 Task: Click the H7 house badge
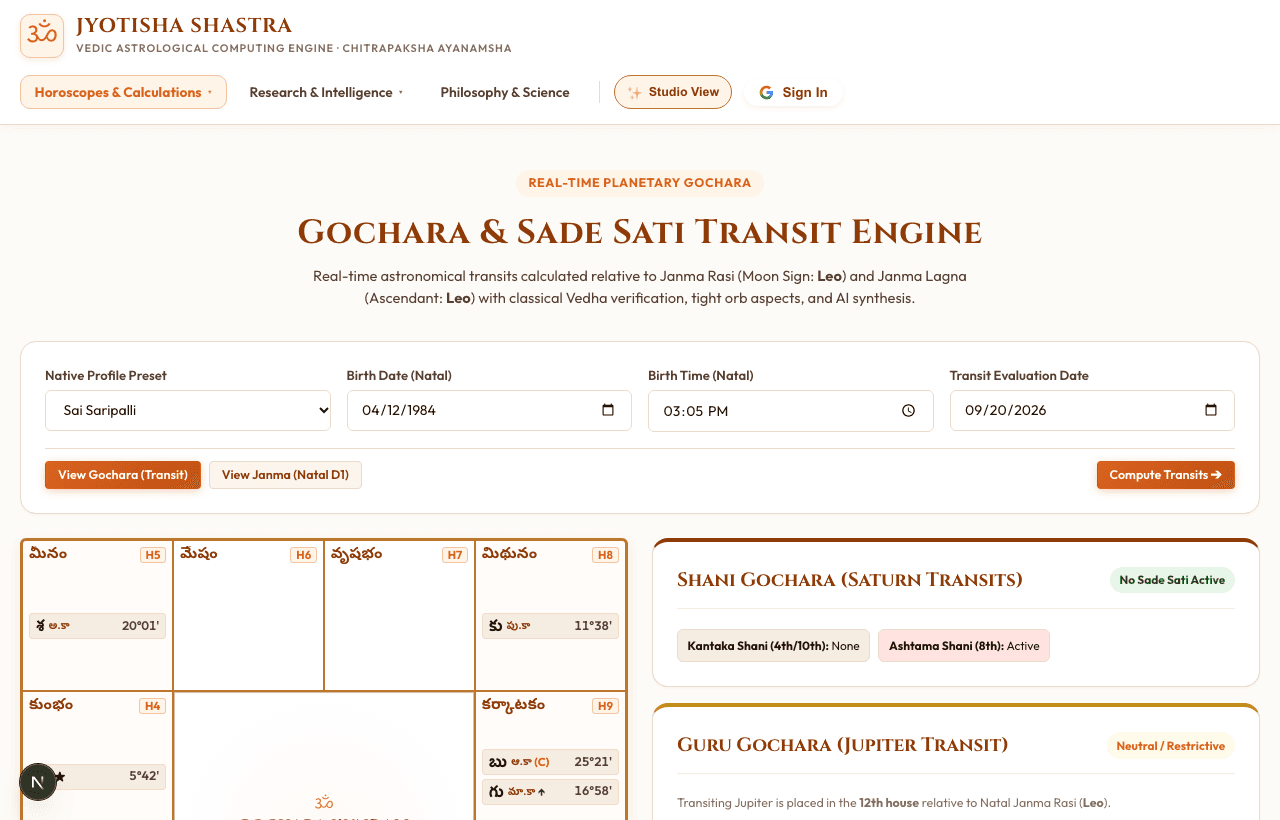pyautogui.click(x=455, y=555)
